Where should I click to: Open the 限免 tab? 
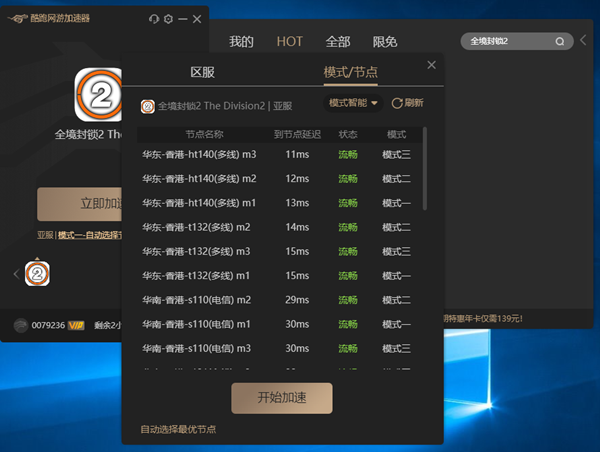385,41
